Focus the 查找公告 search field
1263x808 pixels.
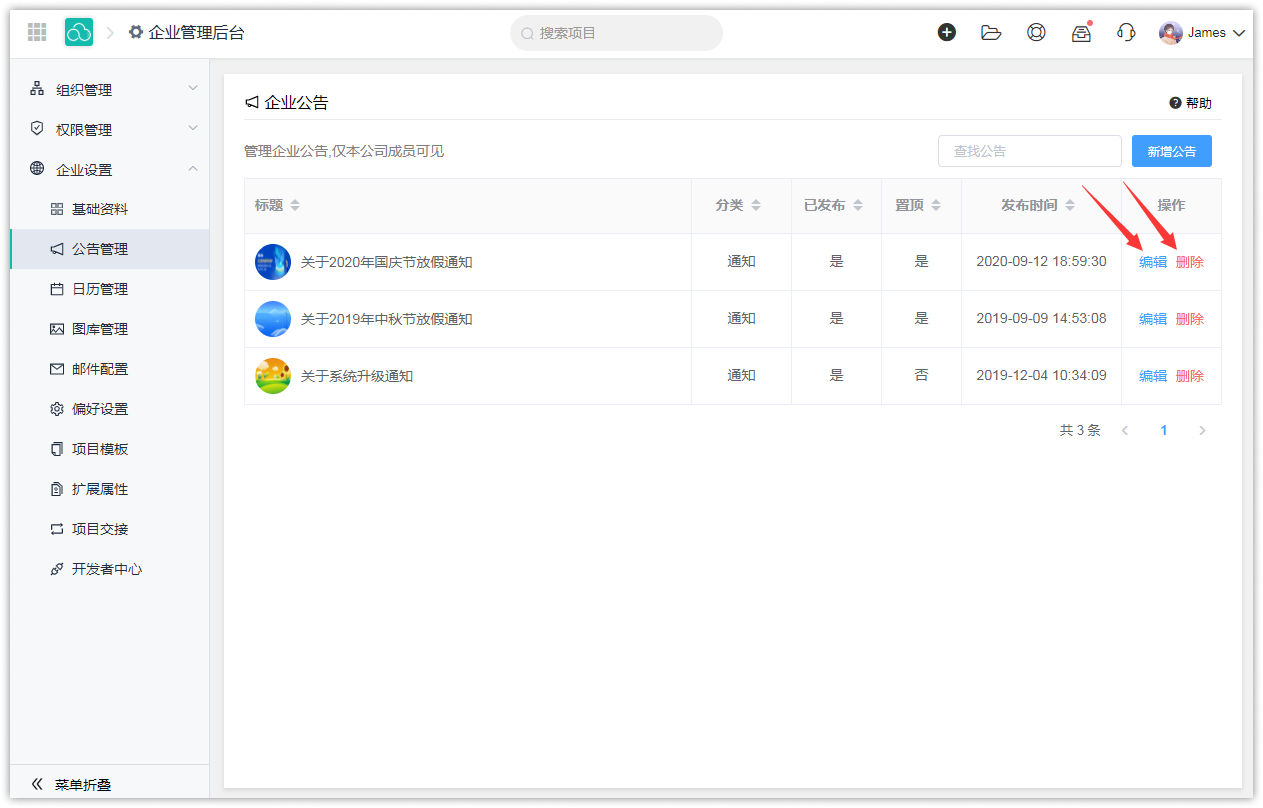point(1029,151)
